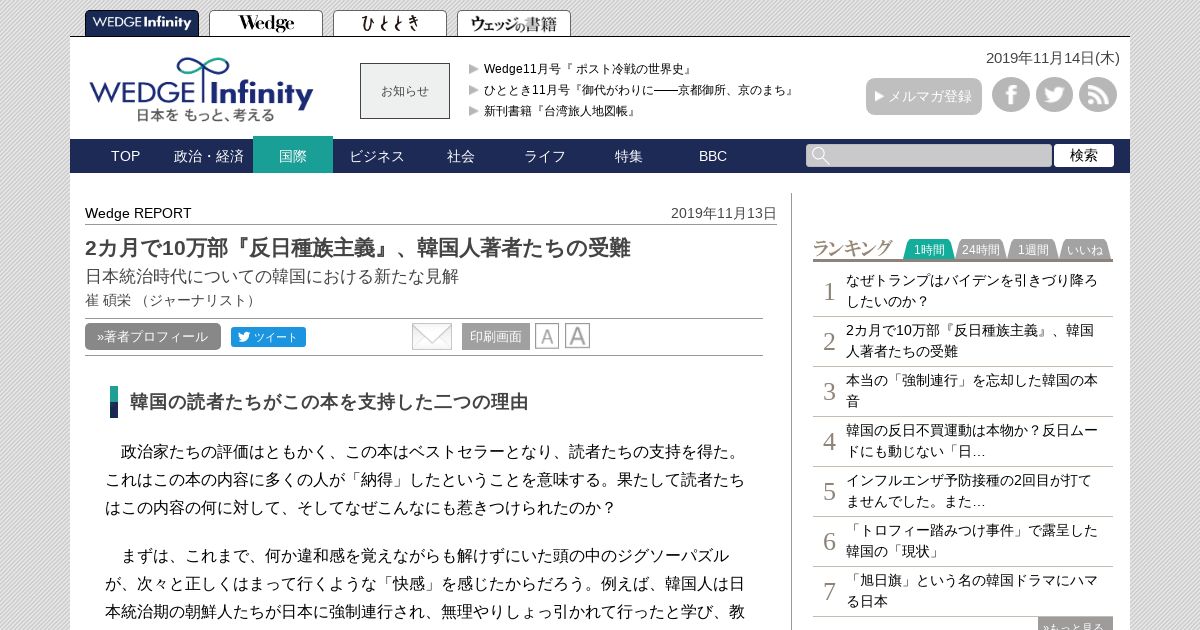Image resolution: width=1200 pixels, height=630 pixels.
Task: Click the 印刷画面 print button
Action: point(496,337)
